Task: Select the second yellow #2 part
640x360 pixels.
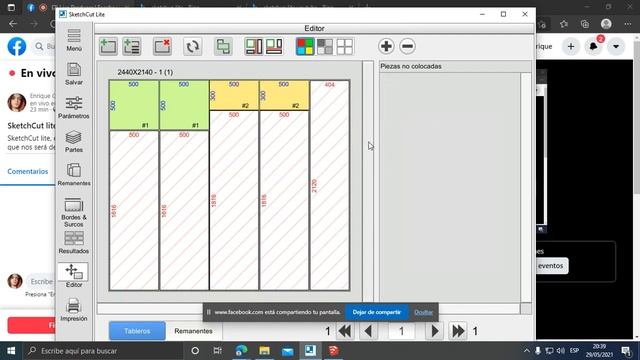Action: point(284,95)
